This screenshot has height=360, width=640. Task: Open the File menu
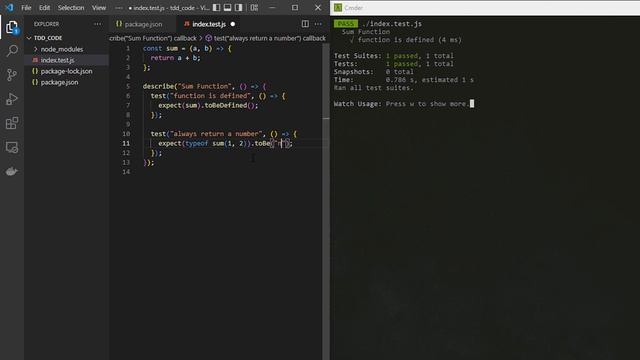(x=26, y=7)
